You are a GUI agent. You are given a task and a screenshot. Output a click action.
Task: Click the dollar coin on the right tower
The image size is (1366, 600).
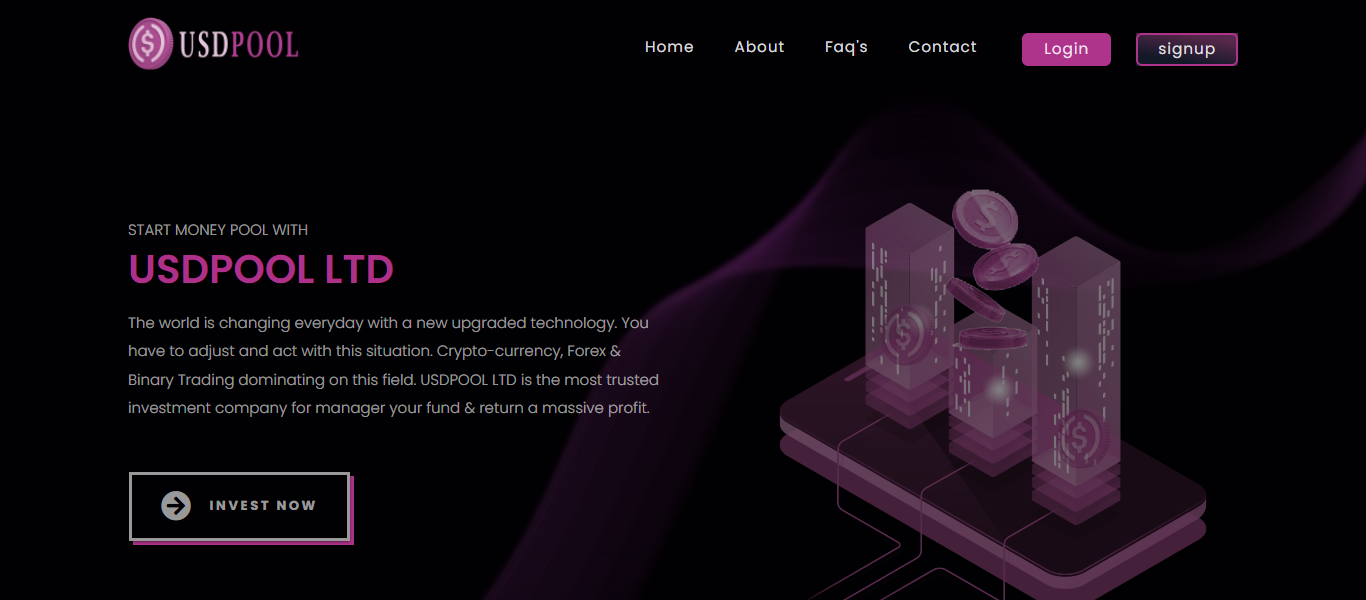pyautogui.click(x=1079, y=437)
